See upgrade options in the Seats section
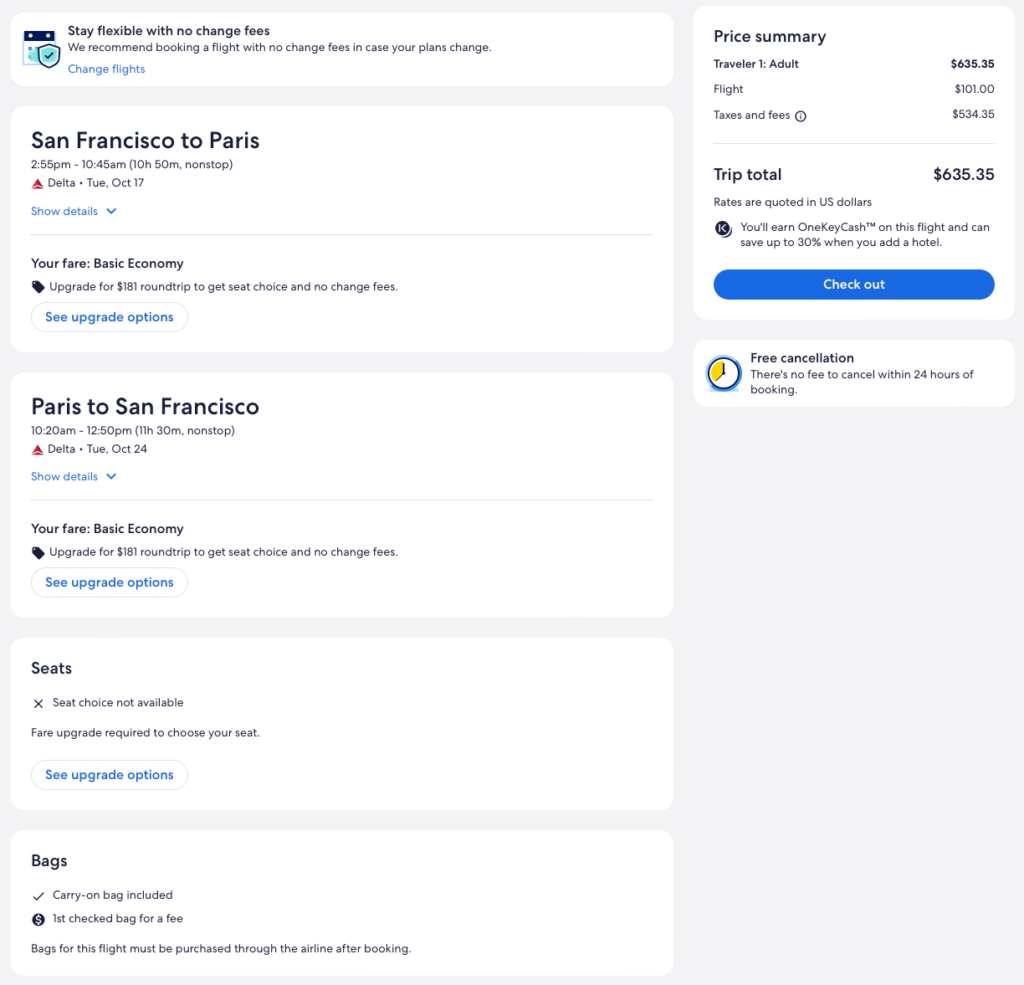The width and height of the screenshot is (1024, 985). point(109,775)
